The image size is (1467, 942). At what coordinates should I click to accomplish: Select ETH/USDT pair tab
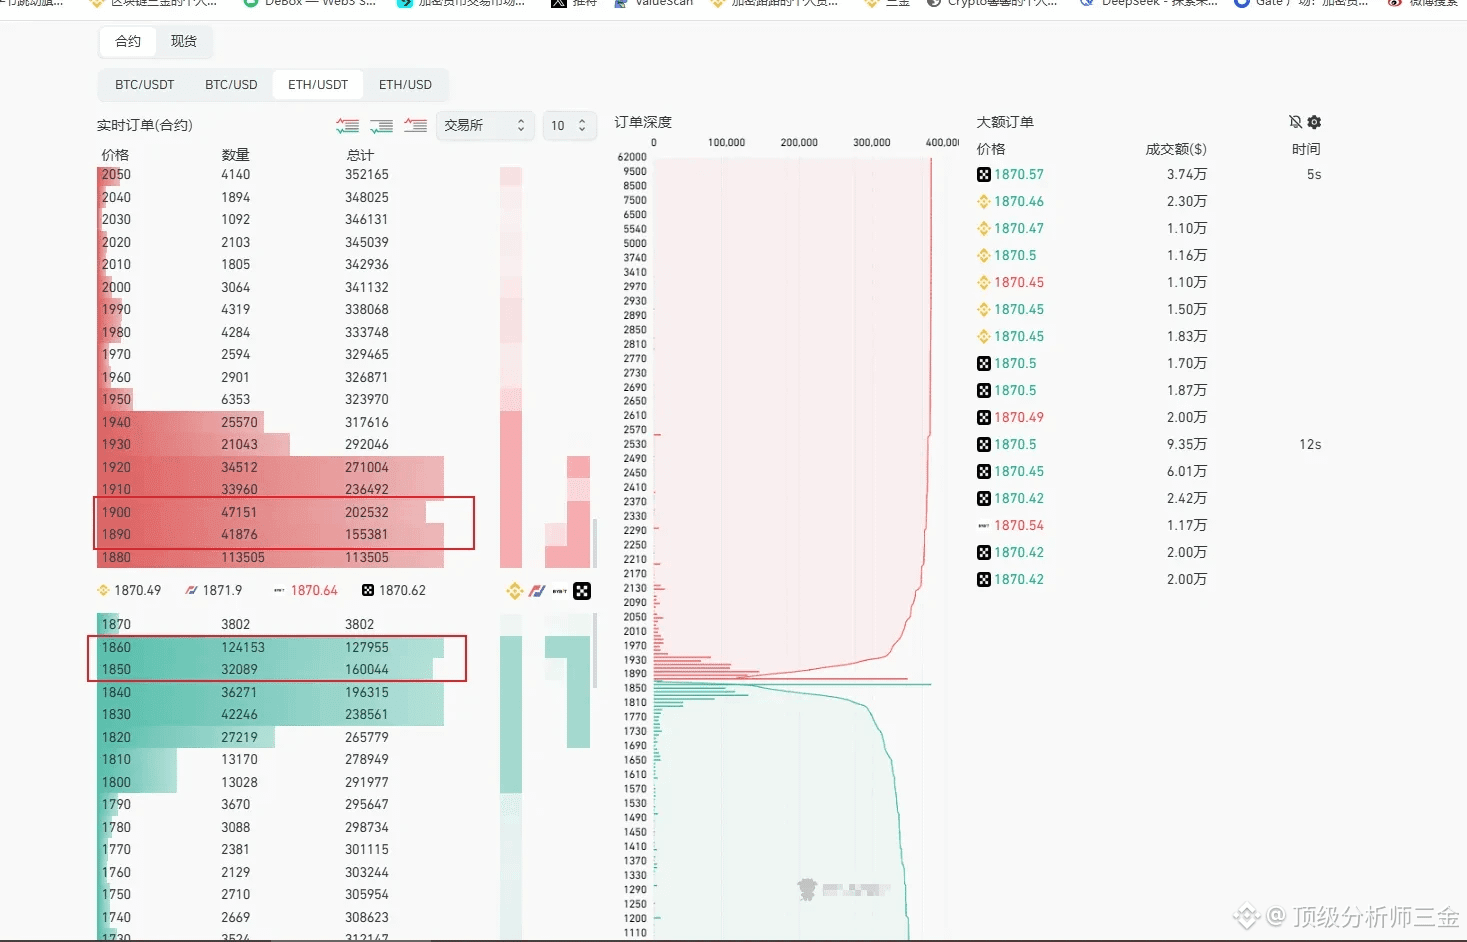pos(318,84)
